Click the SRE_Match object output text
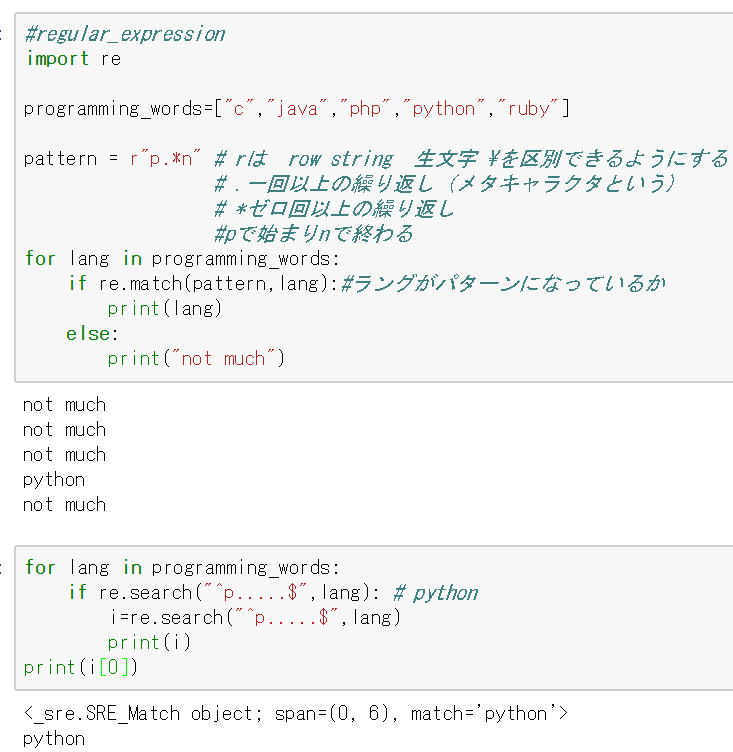The image size is (733, 752). point(296,714)
